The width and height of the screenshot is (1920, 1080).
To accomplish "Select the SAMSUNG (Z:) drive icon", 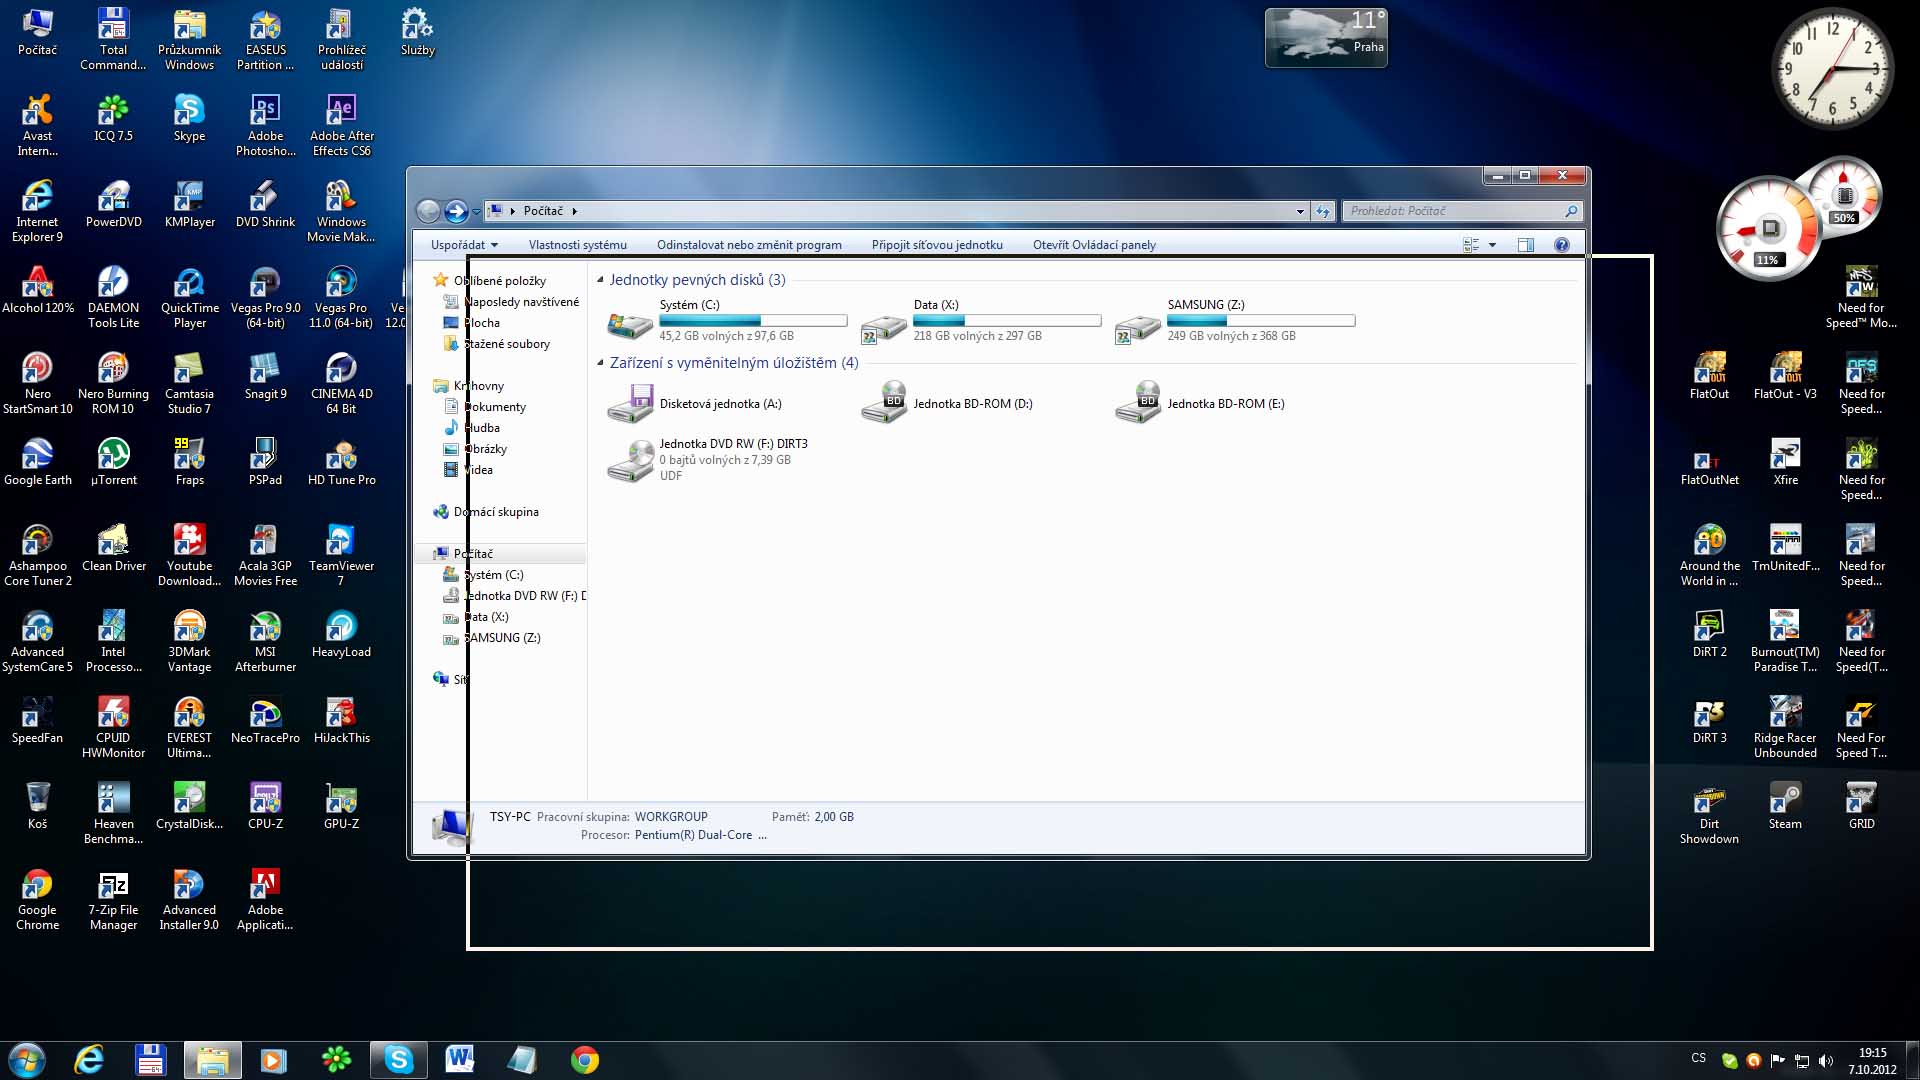I will [x=1138, y=325].
